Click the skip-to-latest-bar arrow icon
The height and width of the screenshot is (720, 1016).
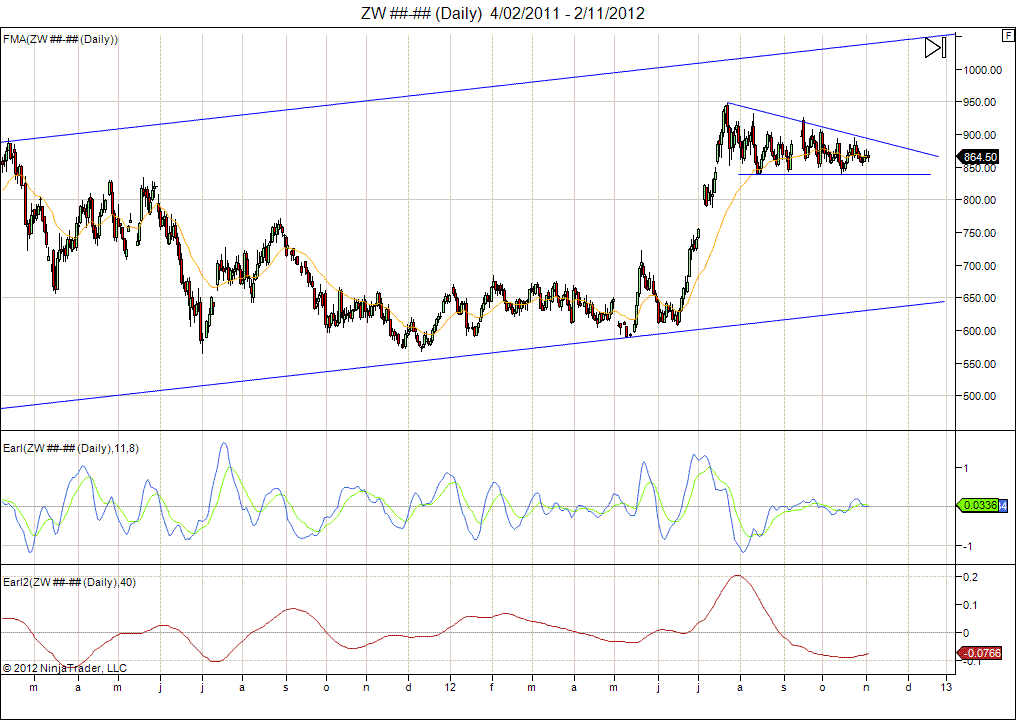[x=934, y=47]
